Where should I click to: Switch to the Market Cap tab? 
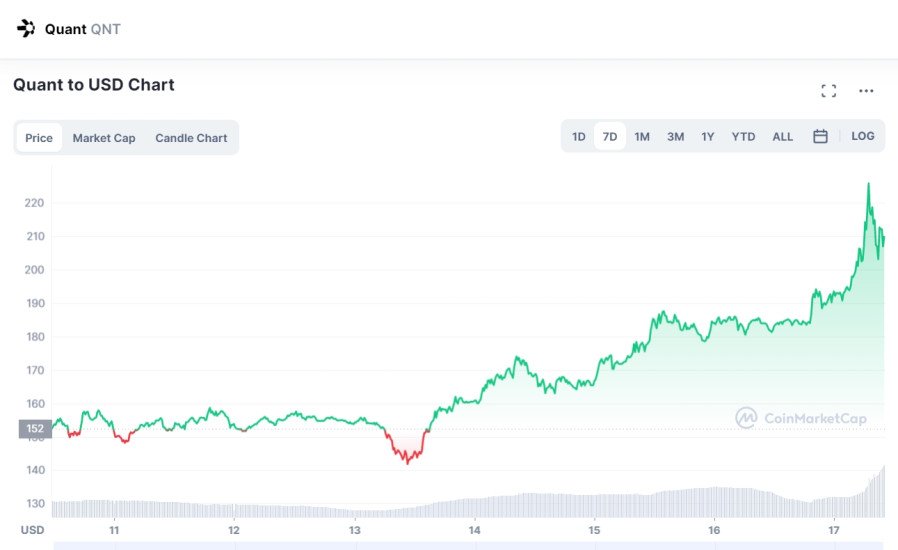(x=104, y=138)
